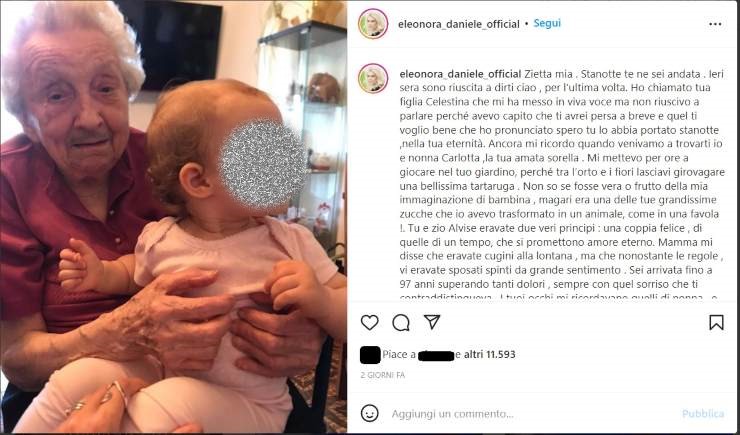Follow the account with the Segui link
The height and width of the screenshot is (435, 740).
tap(547, 23)
